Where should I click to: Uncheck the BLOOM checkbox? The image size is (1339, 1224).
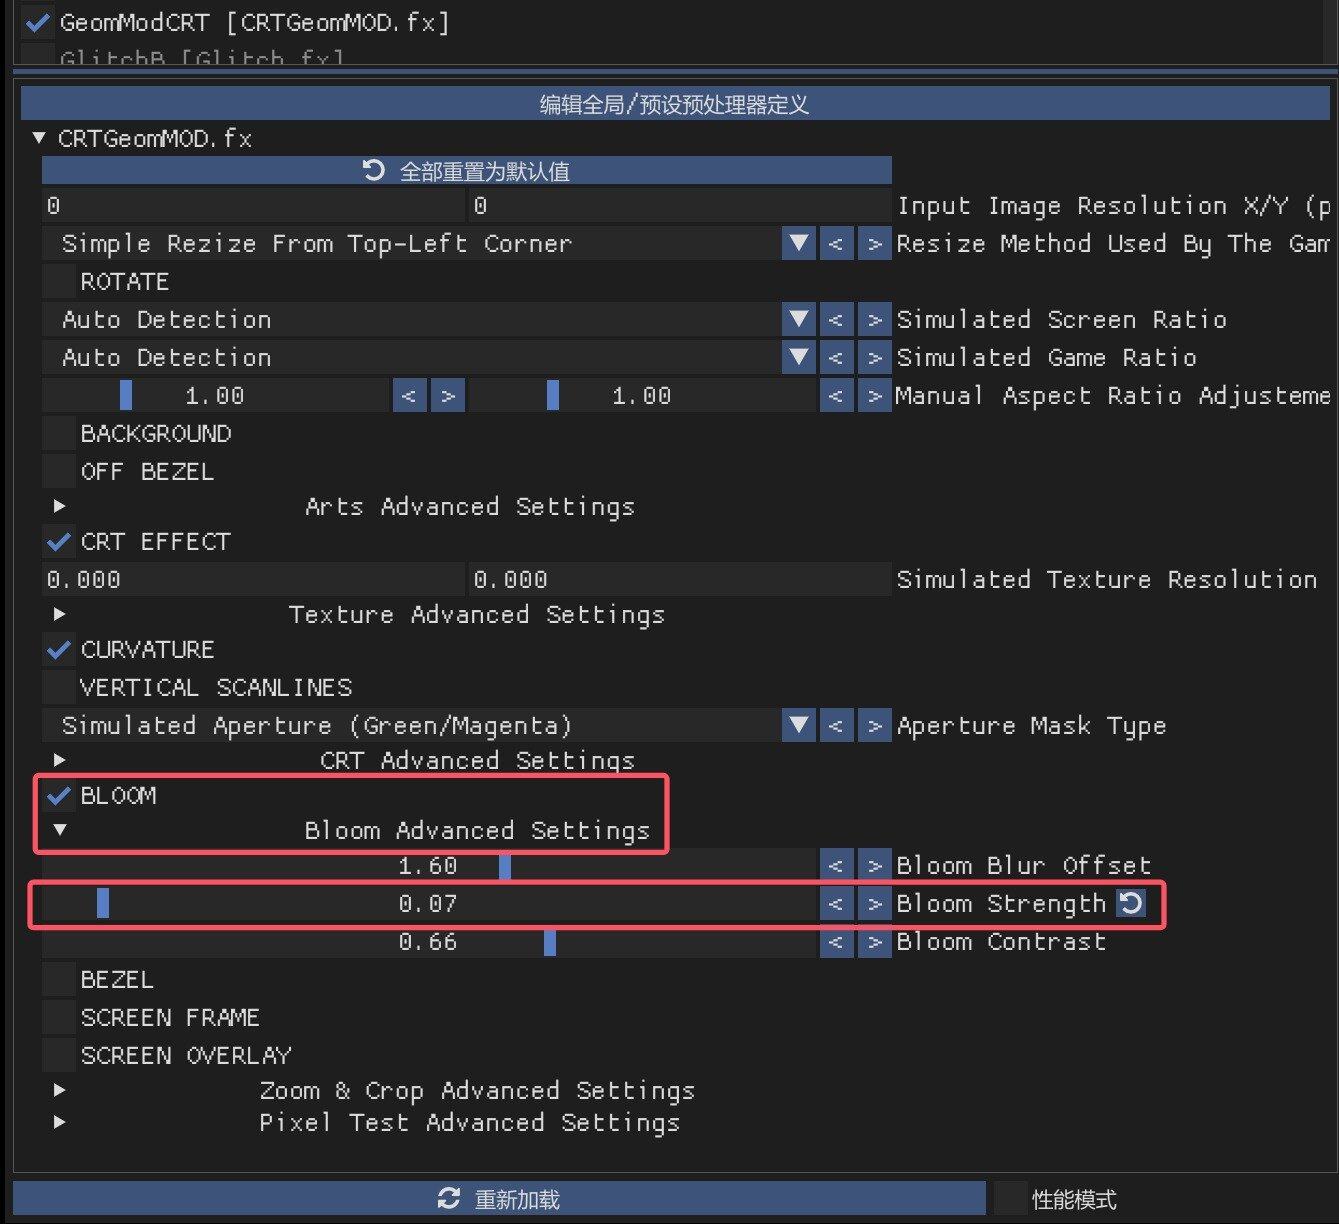click(59, 796)
